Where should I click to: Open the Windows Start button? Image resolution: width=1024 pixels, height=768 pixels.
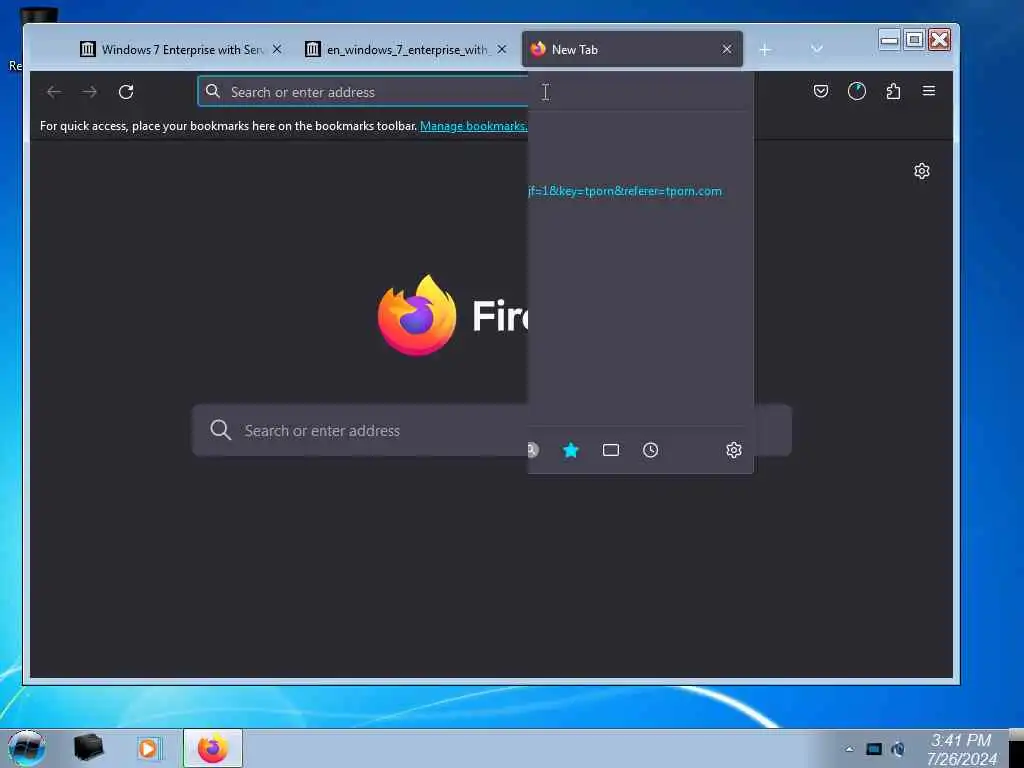tap(27, 748)
